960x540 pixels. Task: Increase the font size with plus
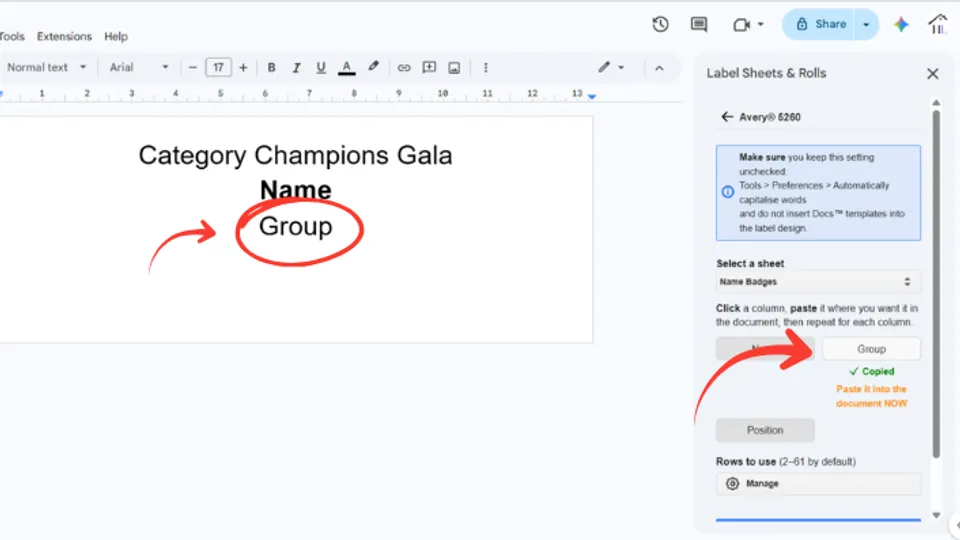click(x=243, y=67)
